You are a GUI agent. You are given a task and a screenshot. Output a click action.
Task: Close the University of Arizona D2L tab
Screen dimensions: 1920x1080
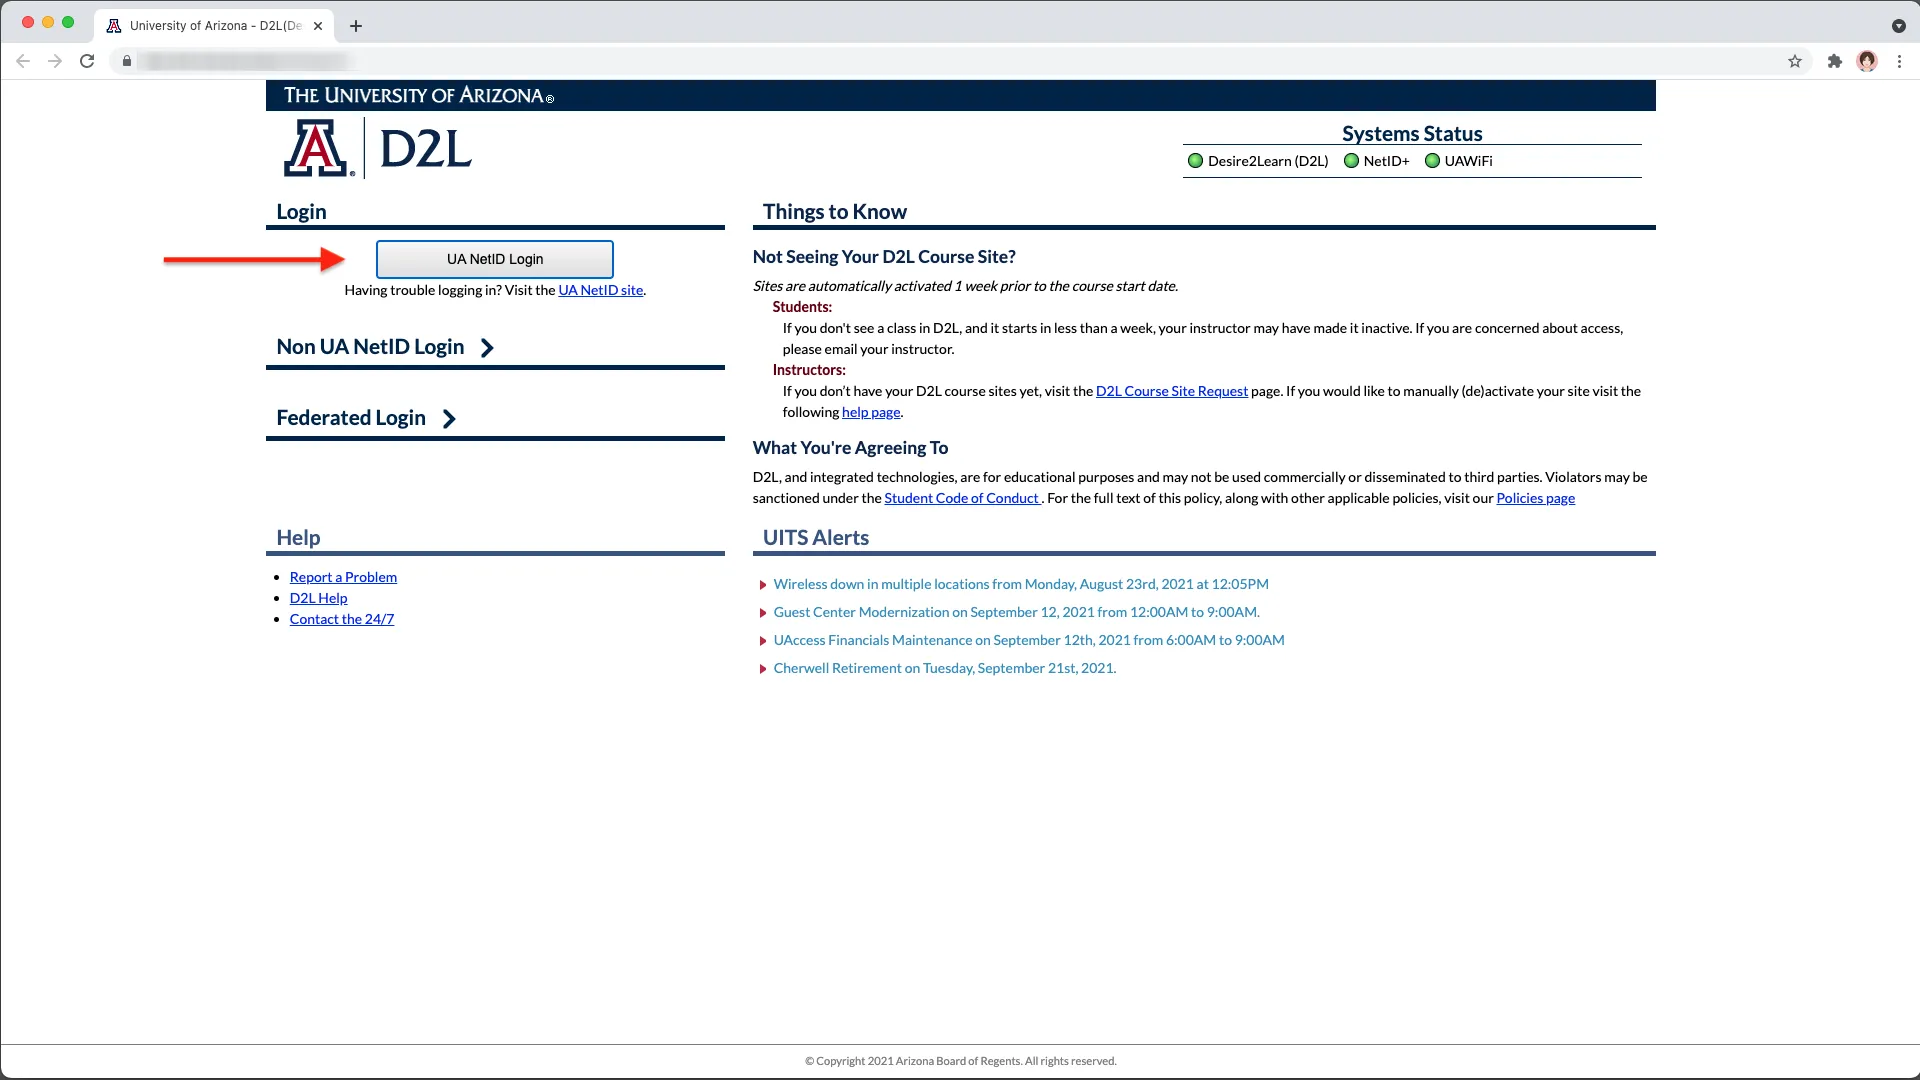[x=318, y=26]
